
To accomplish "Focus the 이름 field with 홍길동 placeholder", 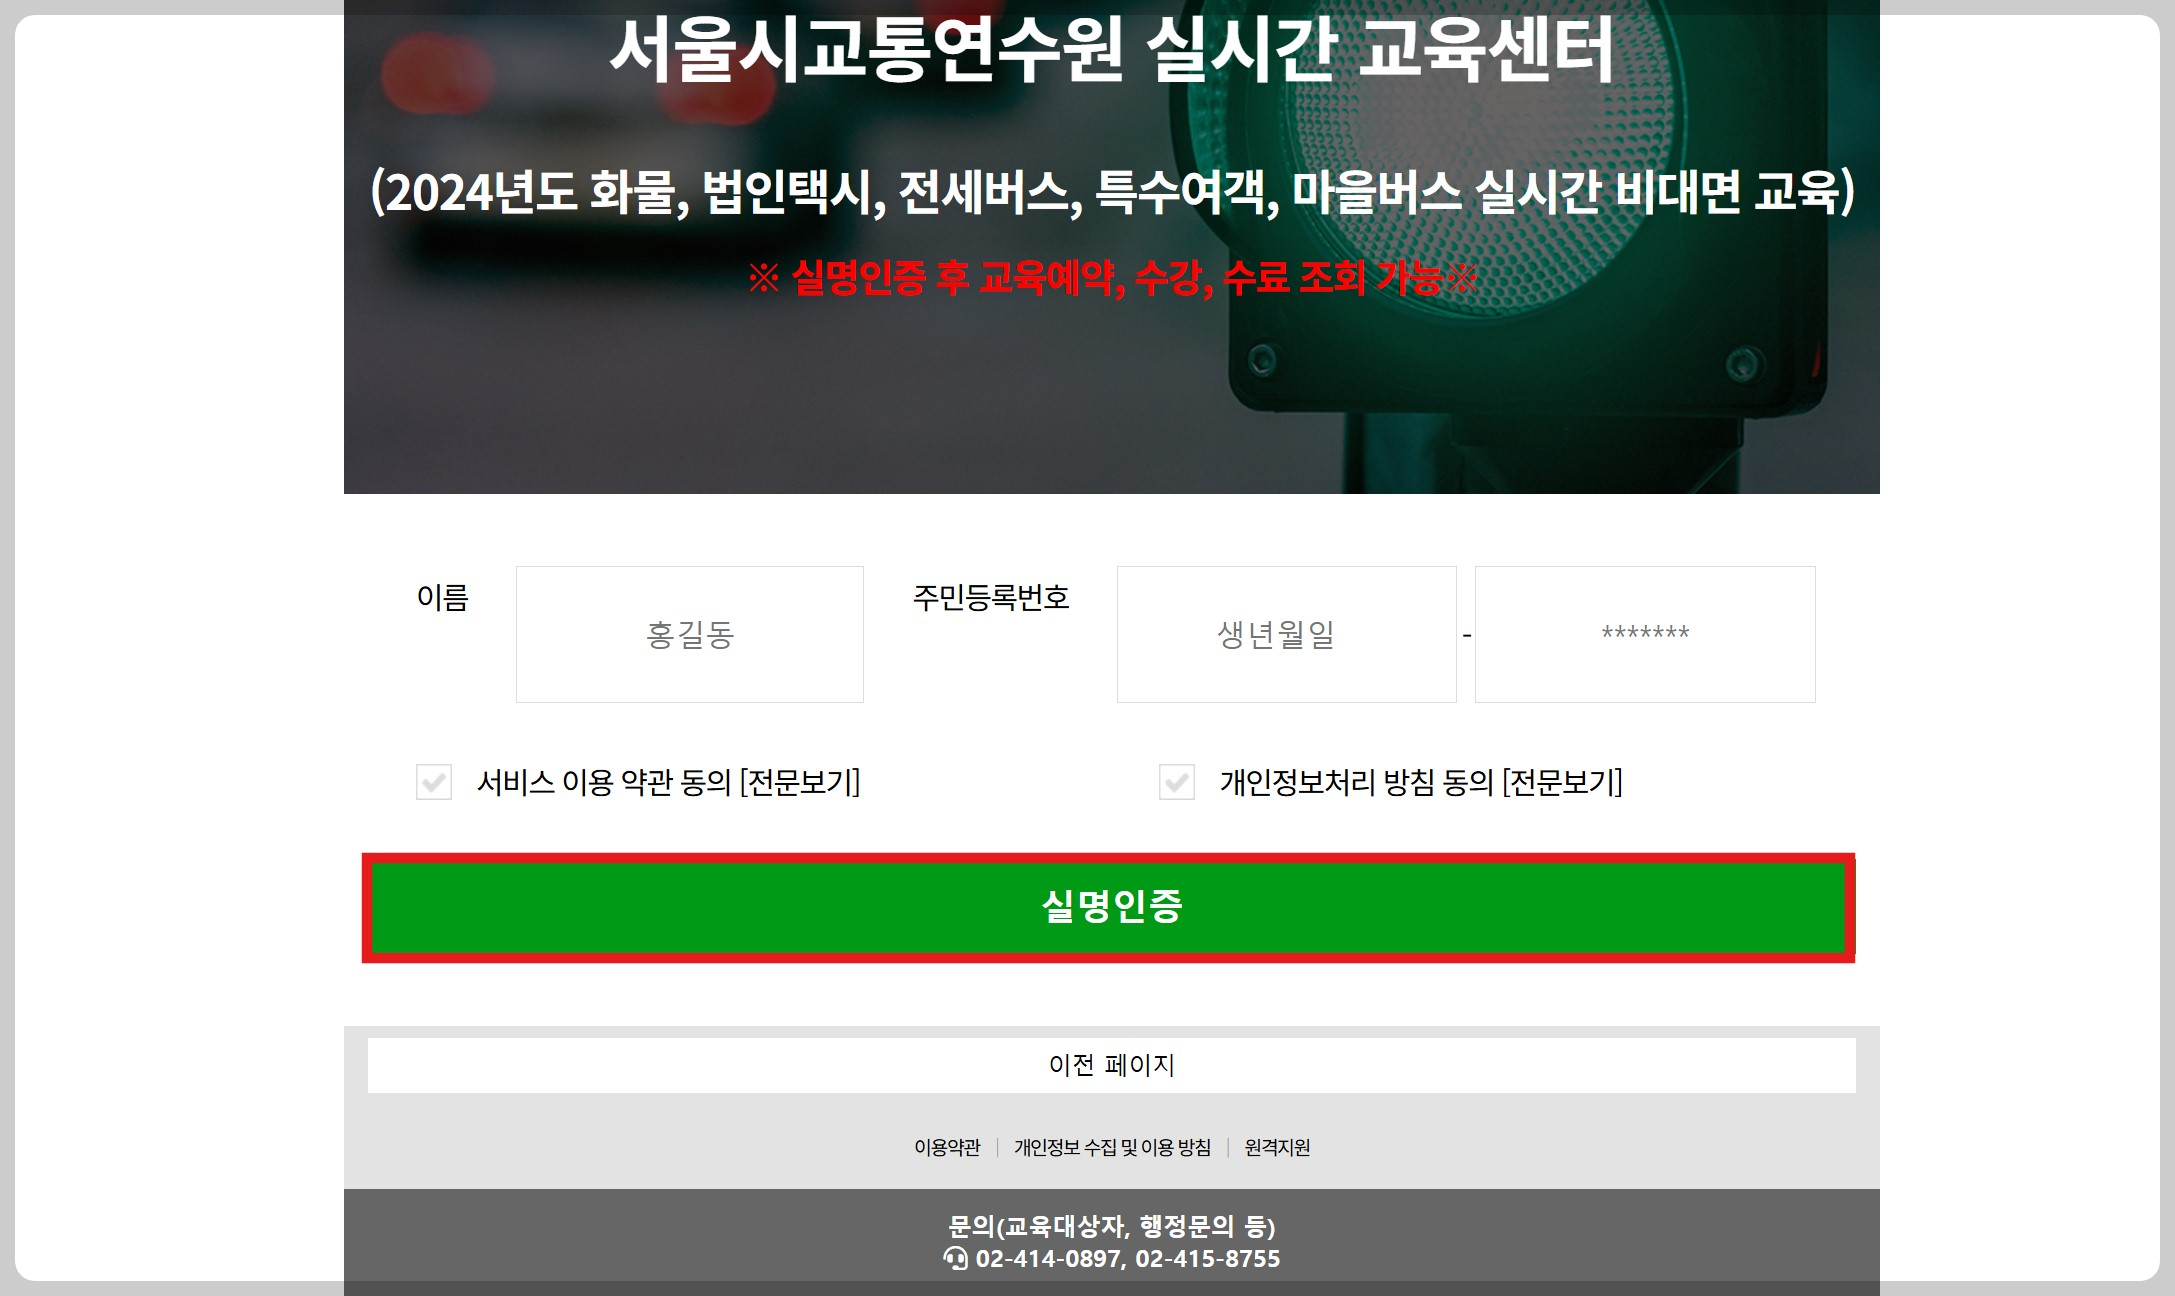I will point(689,634).
